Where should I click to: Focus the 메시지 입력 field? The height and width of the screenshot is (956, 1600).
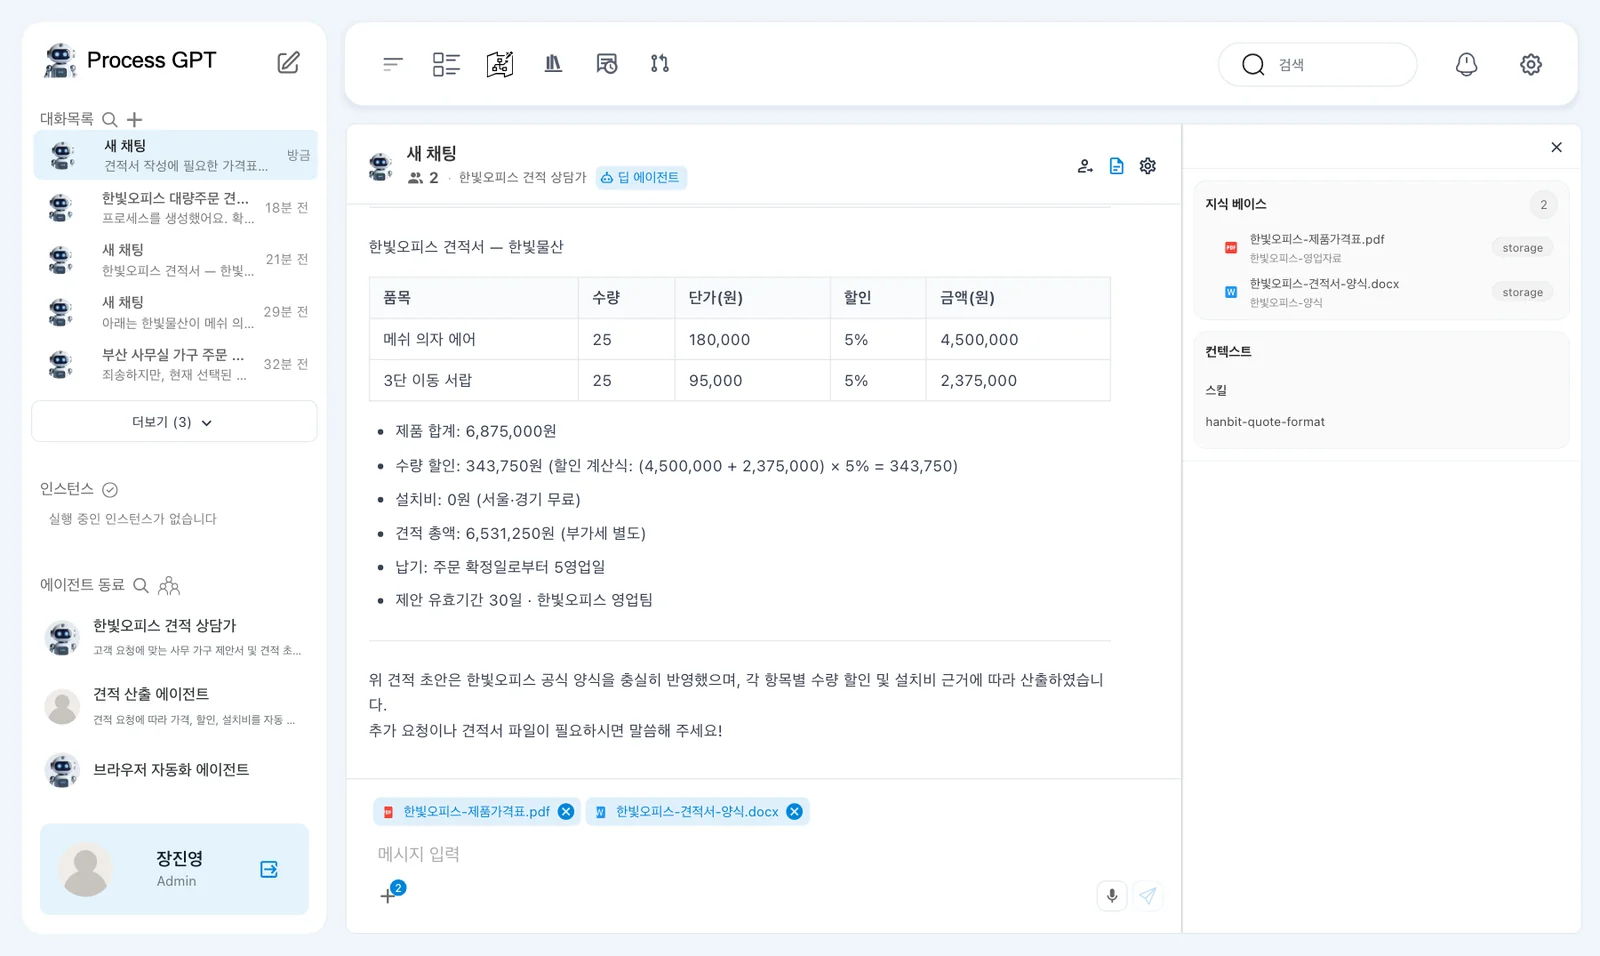coord(764,854)
